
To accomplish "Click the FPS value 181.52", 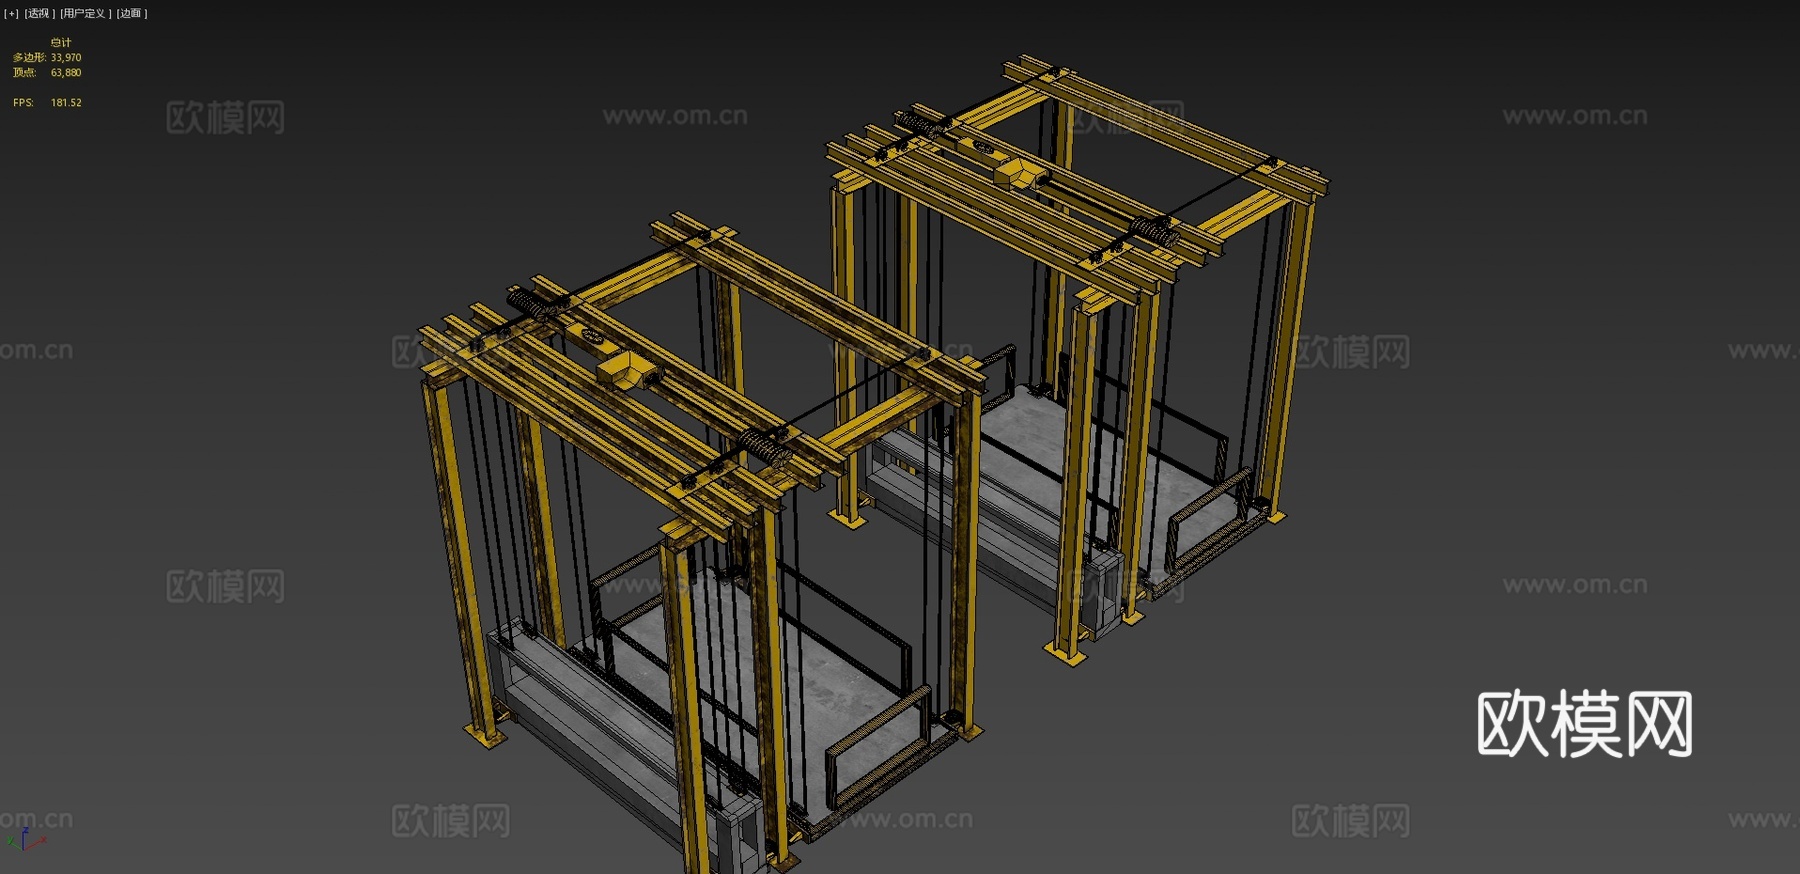I will click(x=66, y=103).
